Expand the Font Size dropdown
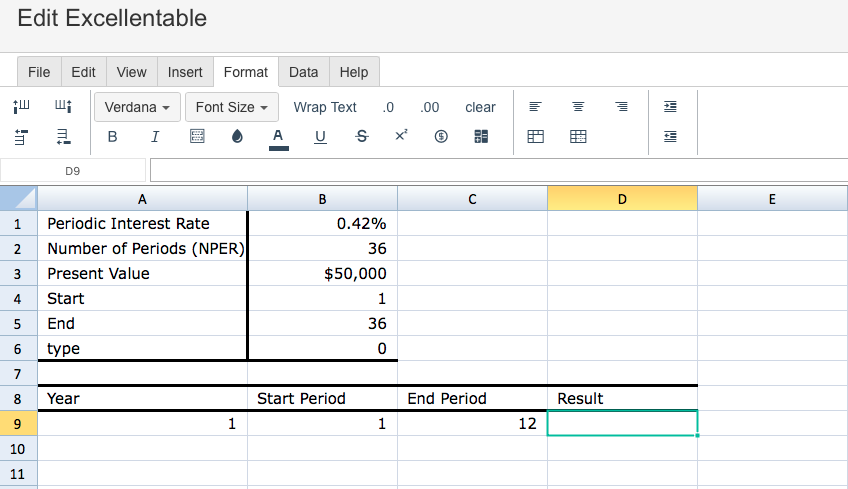This screenshot has height=489, width=848. click(231, 107)
